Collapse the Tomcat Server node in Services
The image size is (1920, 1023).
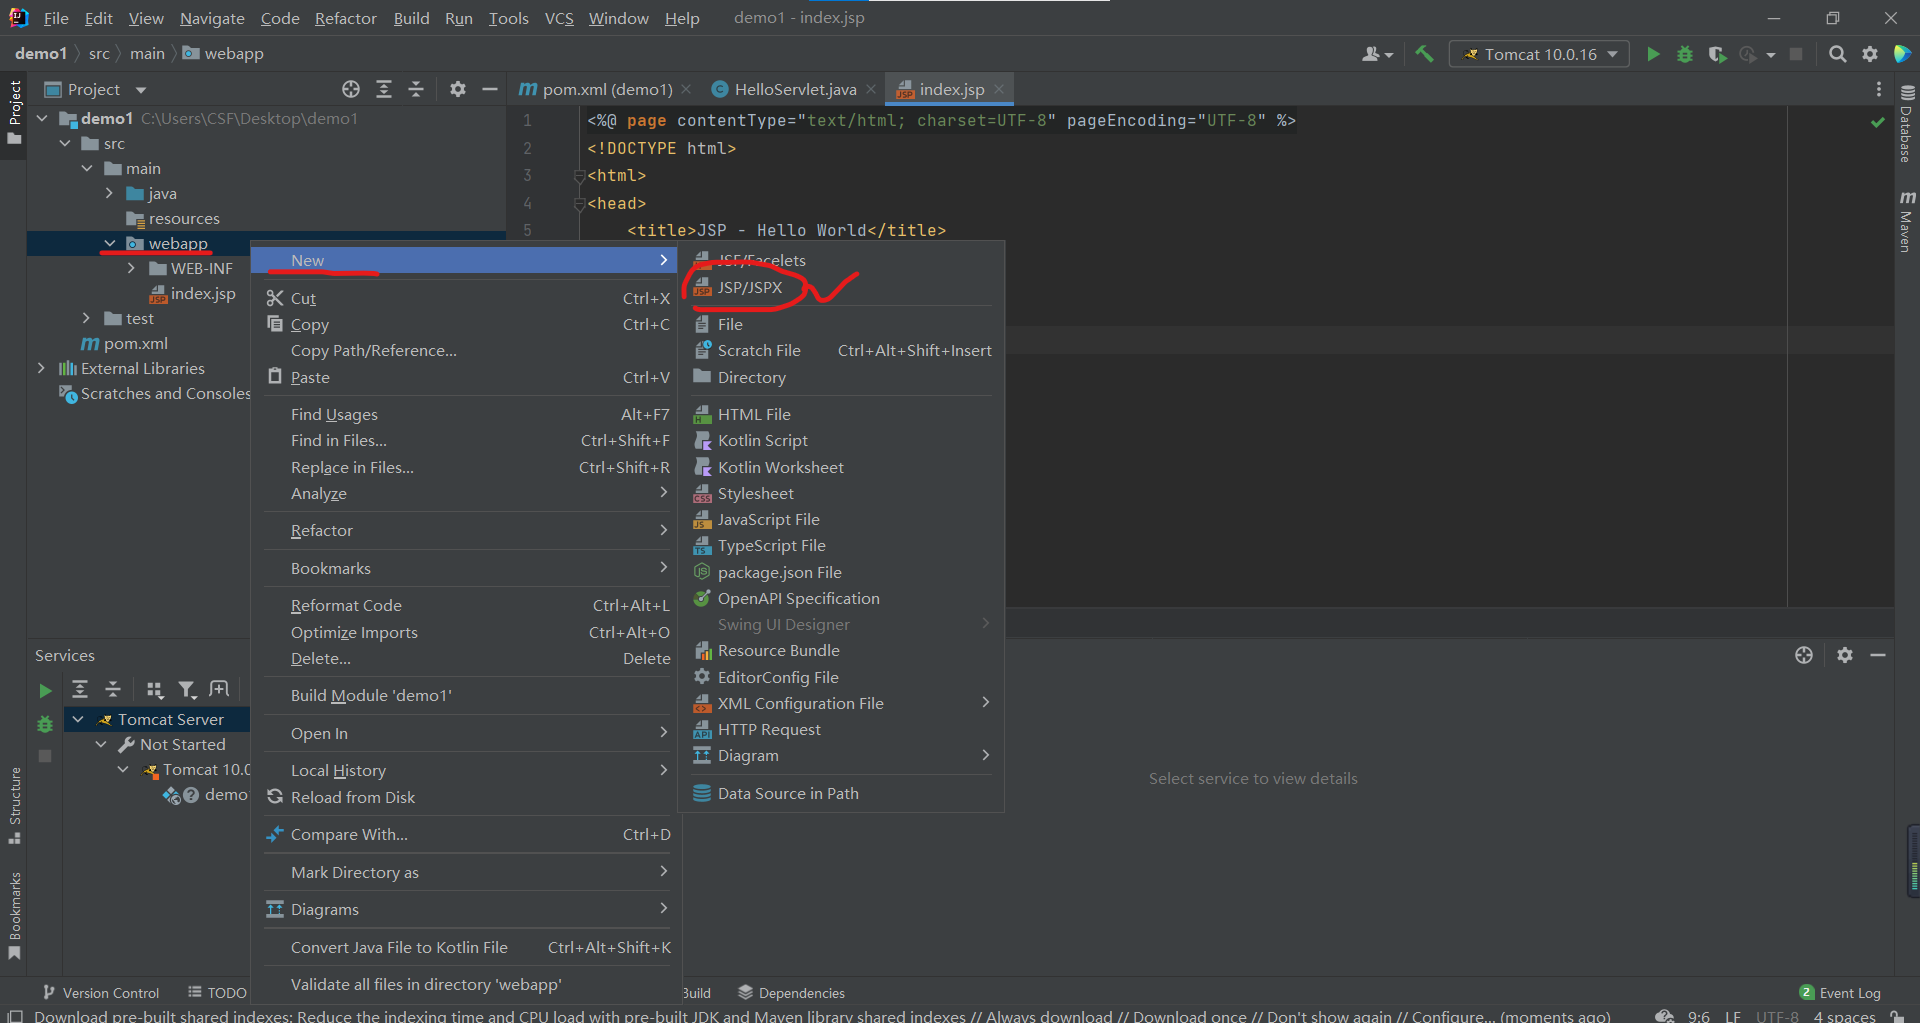(78, 719)
